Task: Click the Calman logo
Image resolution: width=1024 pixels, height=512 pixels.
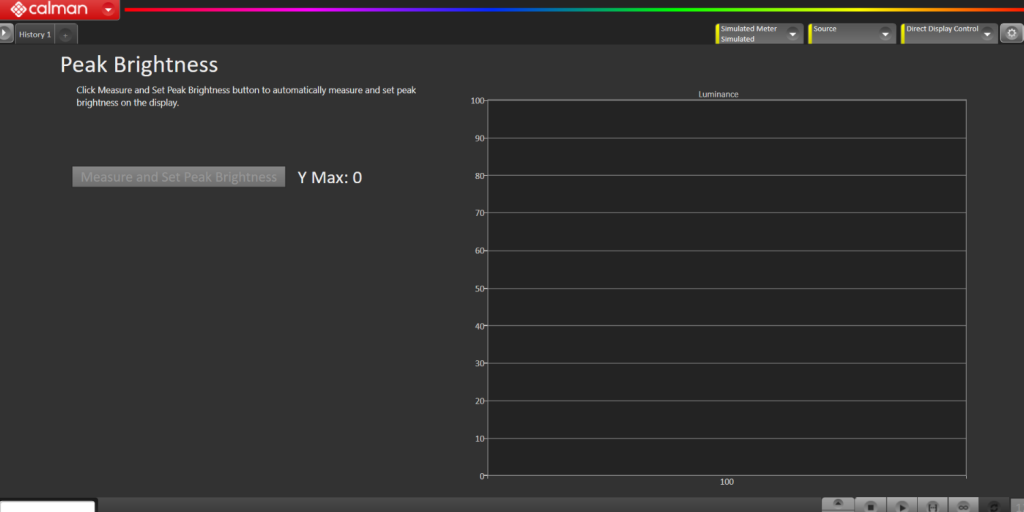Action: pyautogui.click(x=50, y=9)
